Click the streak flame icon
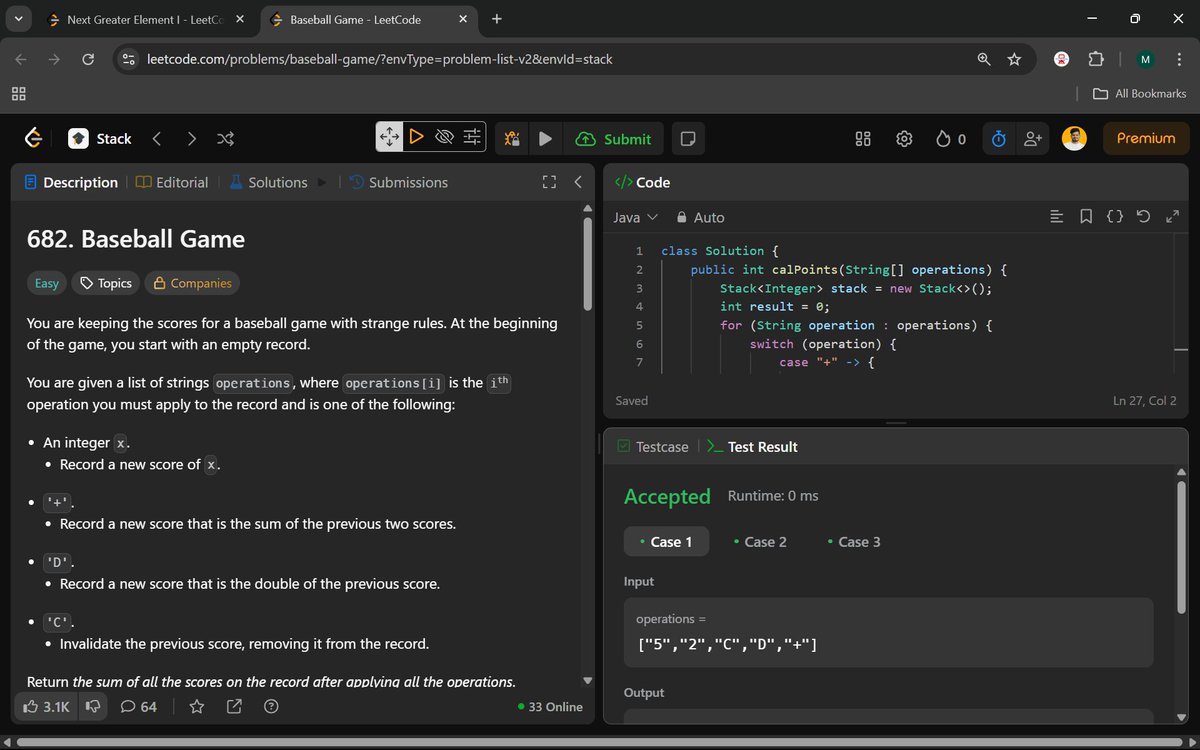The width and height of the screenshot is (1200, 750). point(944,138)
